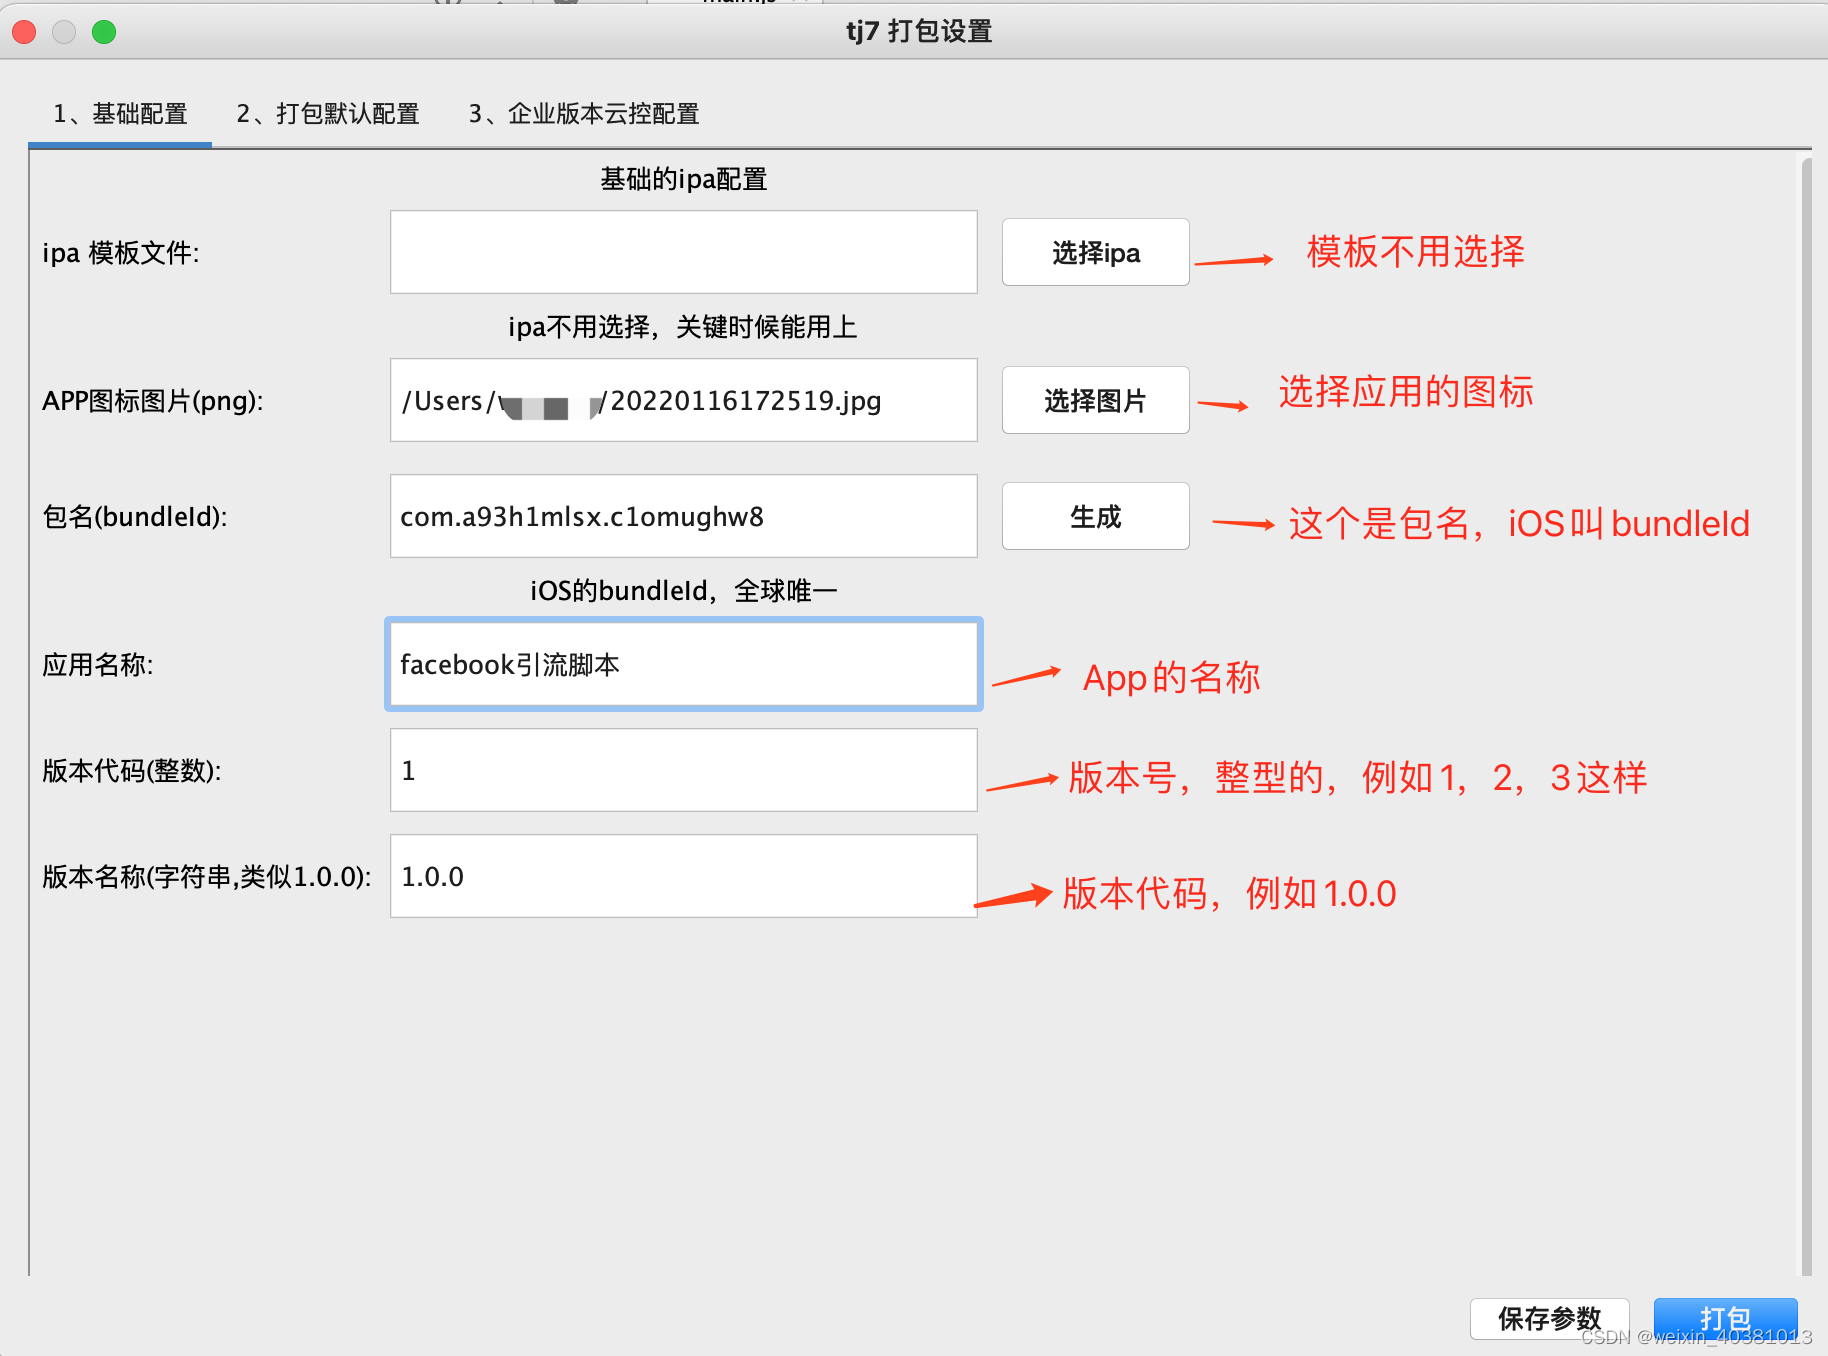Open the 企业版本云控配置 tab

coord(584,114)
